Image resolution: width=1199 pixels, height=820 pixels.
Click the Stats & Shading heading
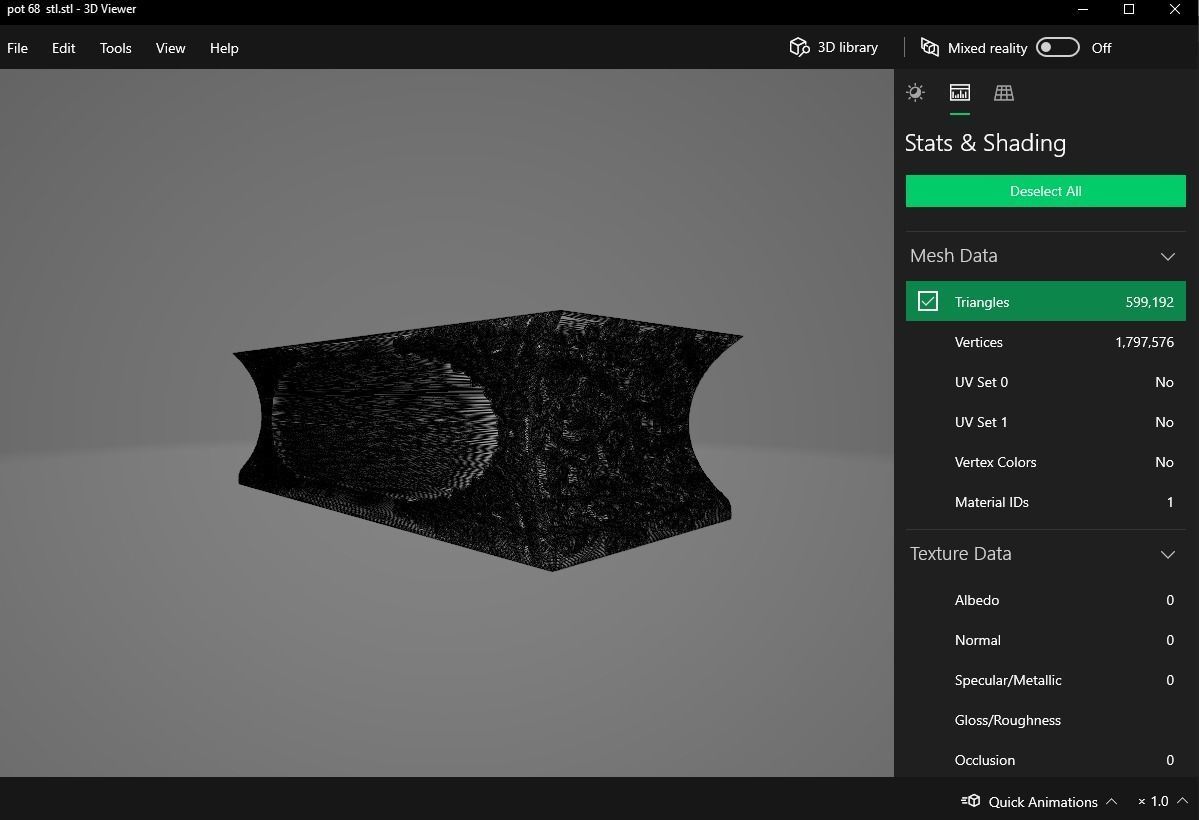(x=985, y=143)
